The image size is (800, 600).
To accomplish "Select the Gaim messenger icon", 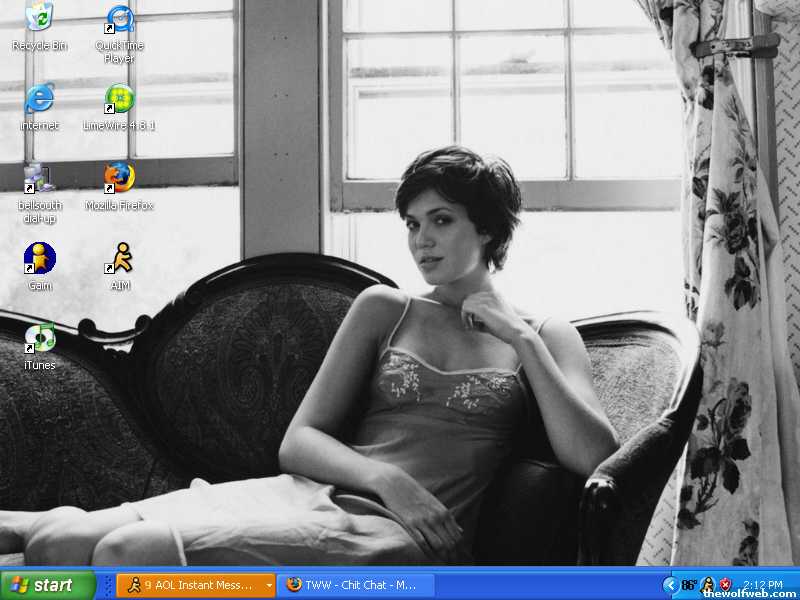I will tap(39, 258).
